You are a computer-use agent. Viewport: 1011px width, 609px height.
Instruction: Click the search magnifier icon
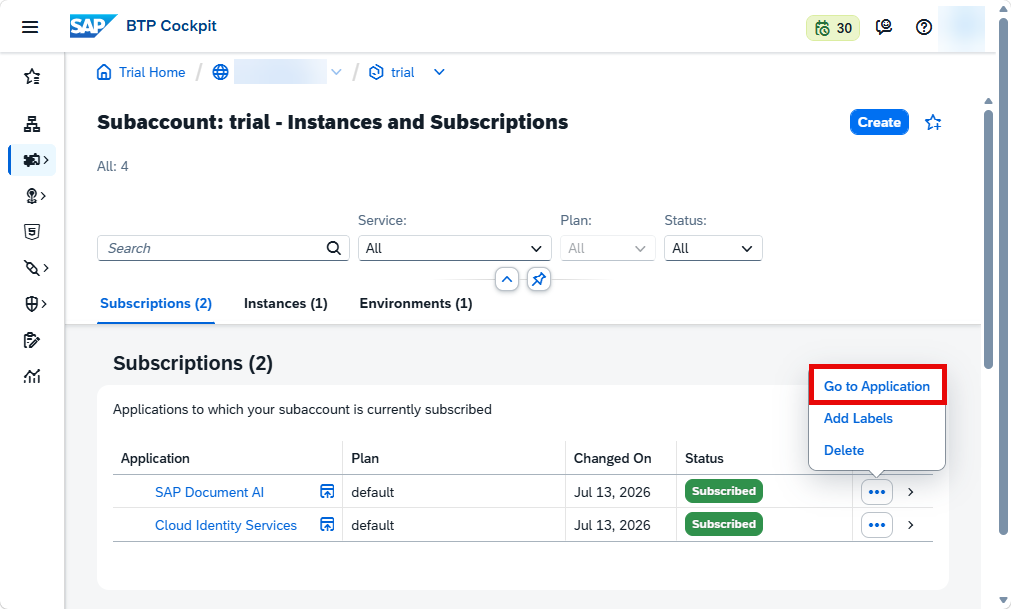333,248
